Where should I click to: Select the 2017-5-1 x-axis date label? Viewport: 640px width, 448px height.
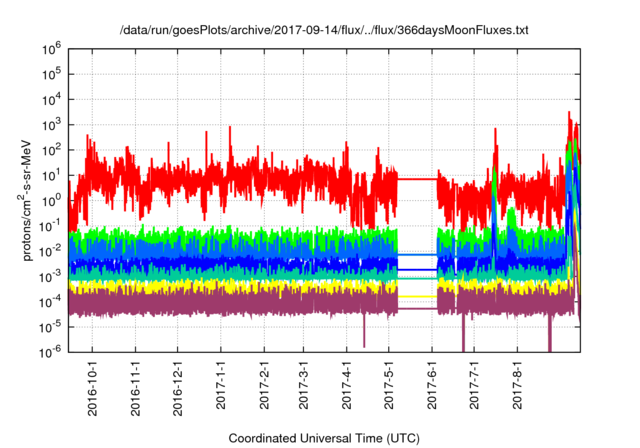(x=389, y=385)
